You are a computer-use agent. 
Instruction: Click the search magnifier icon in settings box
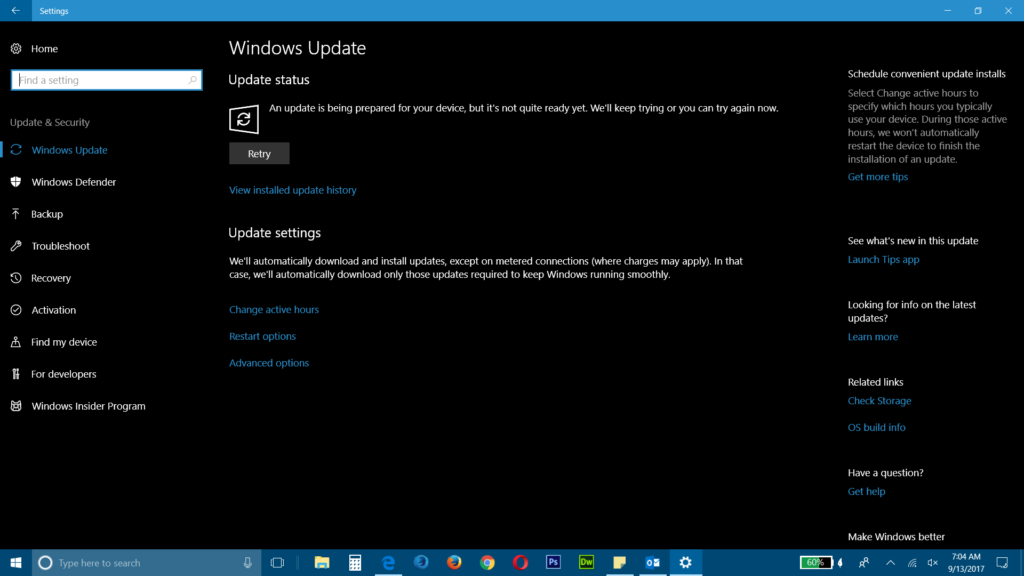pyautogui.click(x=192, y=80)
